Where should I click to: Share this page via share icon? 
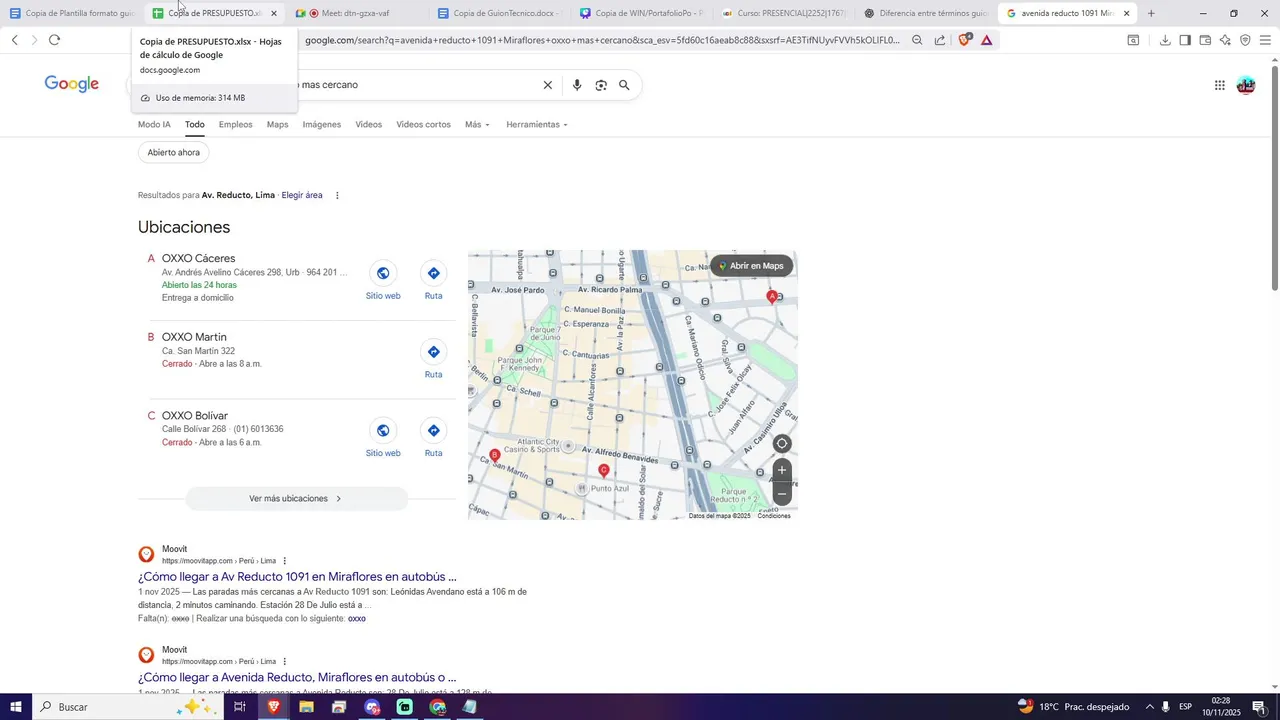940,40
